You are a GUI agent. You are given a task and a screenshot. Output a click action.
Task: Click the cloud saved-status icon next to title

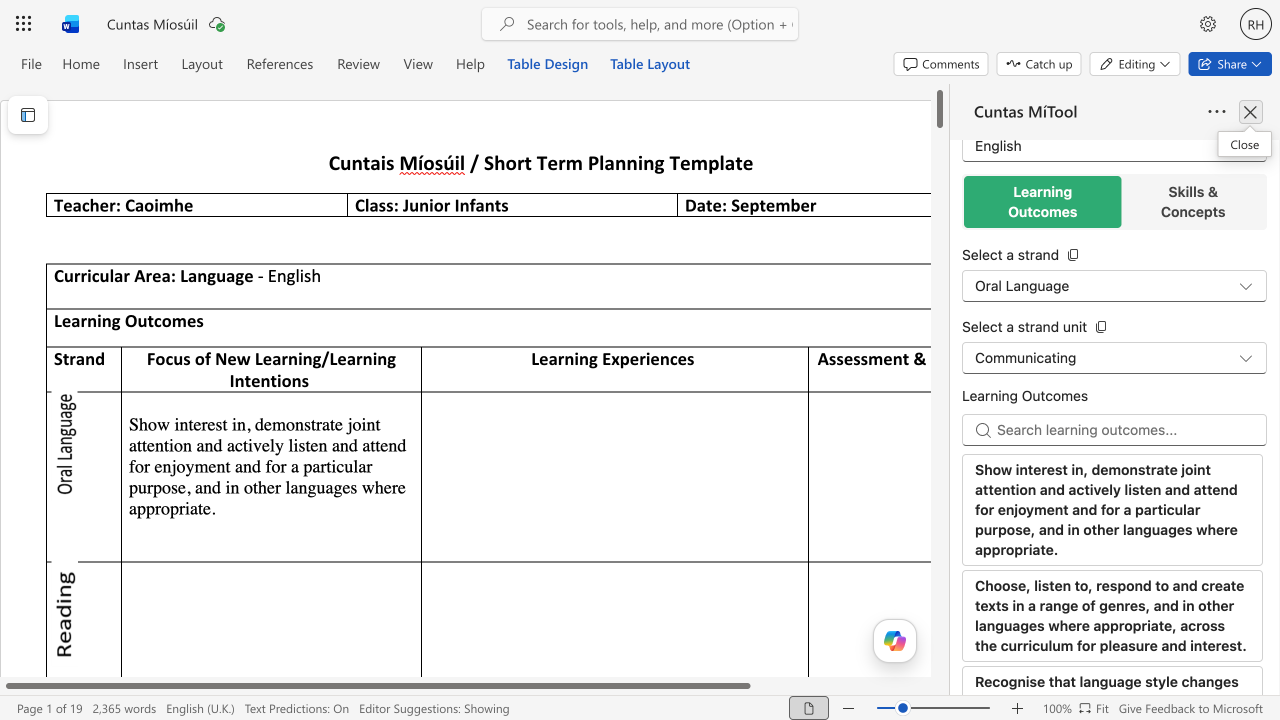click(x=217, y=24)
